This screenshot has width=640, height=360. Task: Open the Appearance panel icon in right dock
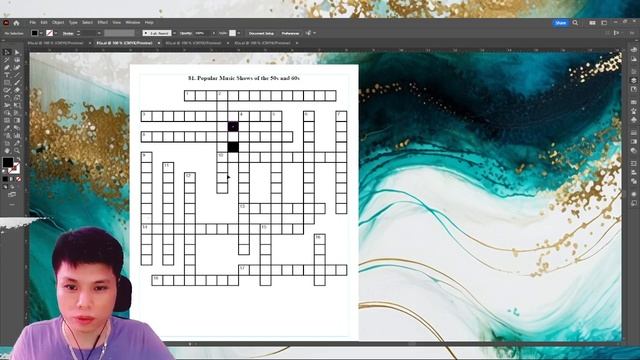(633, 194)
